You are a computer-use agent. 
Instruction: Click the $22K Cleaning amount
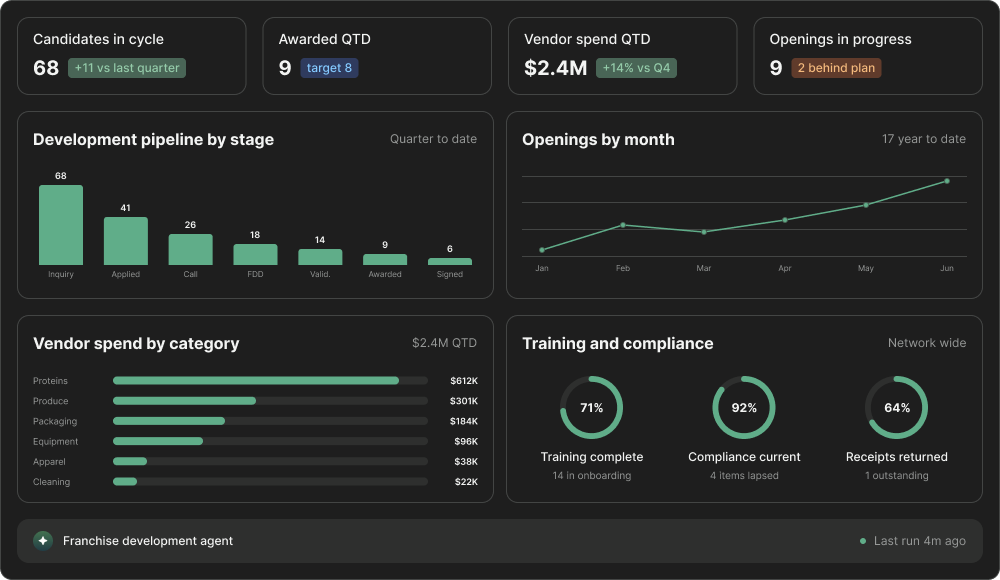pyautogui.click(x=466, y=482)
